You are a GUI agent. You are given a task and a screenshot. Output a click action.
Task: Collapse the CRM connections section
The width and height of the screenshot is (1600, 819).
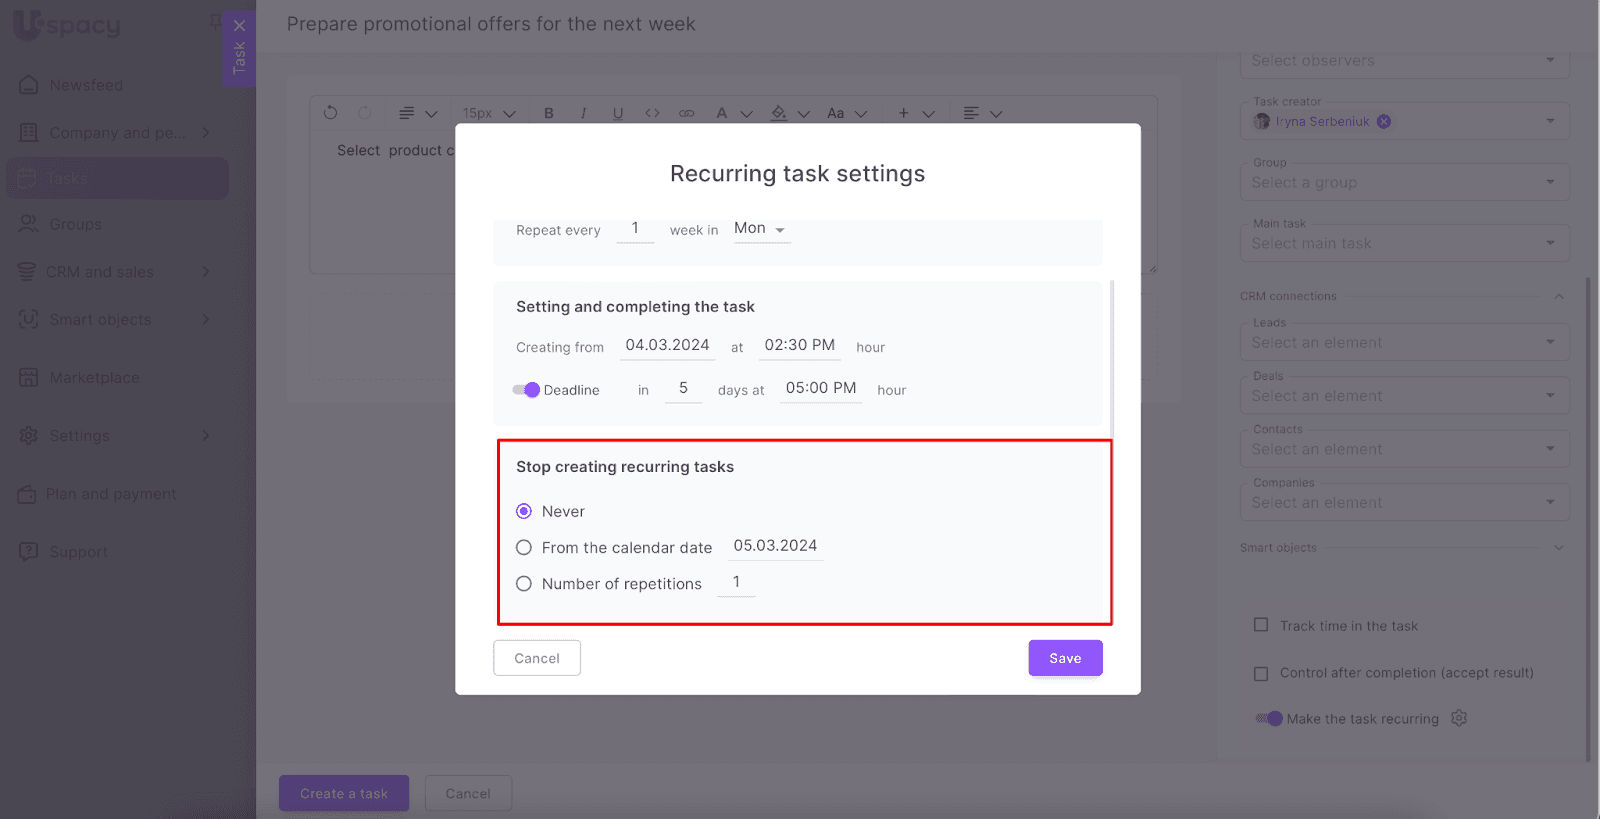click(x=1558, y=296)
